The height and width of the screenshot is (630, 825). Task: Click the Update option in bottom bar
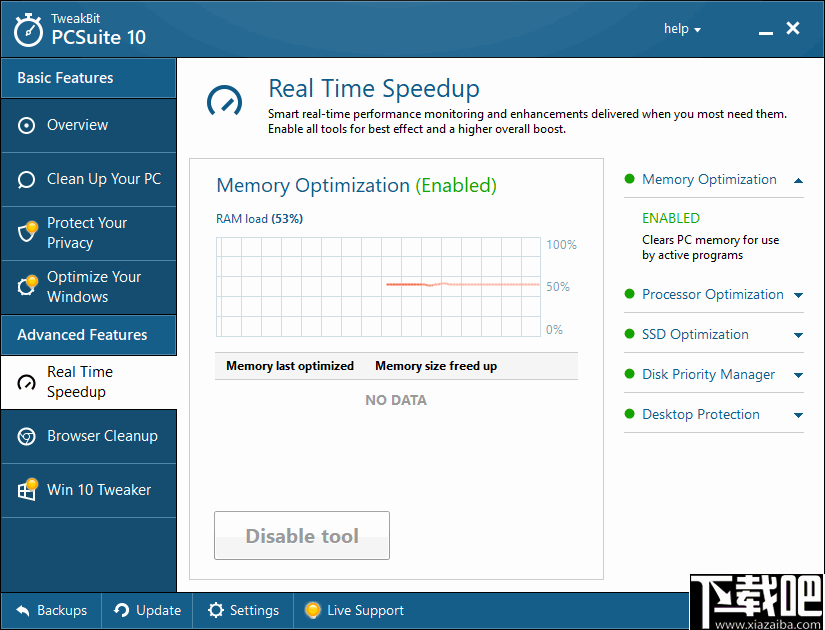pyautogui.click(x=147, y=610)
